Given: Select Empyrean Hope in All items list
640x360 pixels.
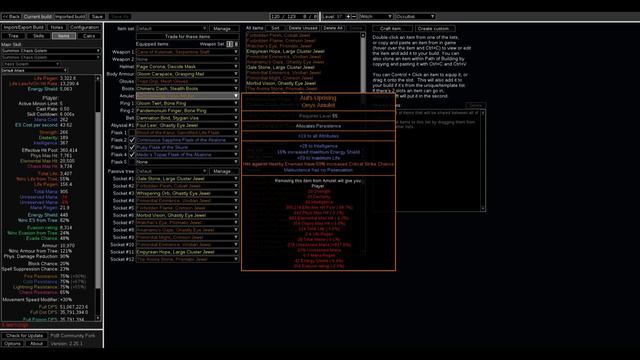Looking at the screenshot, I should (285, 51).
